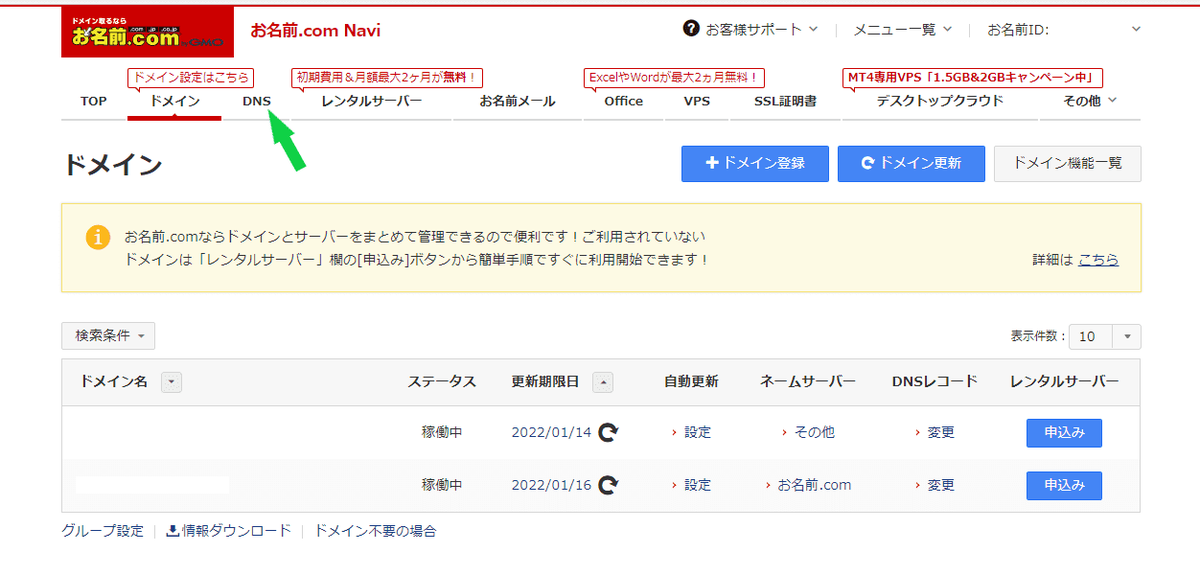Viewport: 1200px width, 575px height.
Task: Open the お客様サポート dropdown
Action: 761,29
